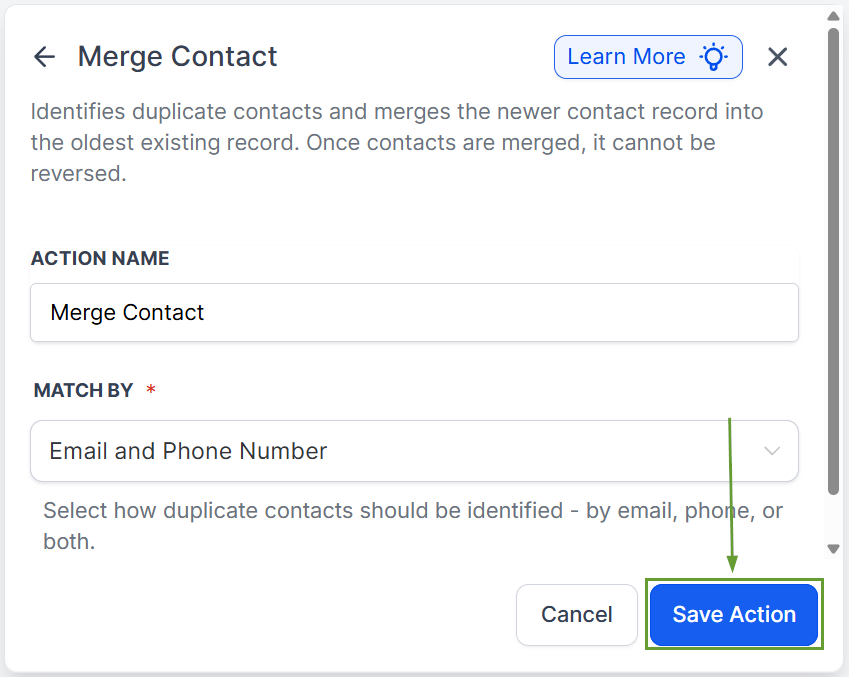Click the lightbulb icon beside Learn More

[713, 57]
